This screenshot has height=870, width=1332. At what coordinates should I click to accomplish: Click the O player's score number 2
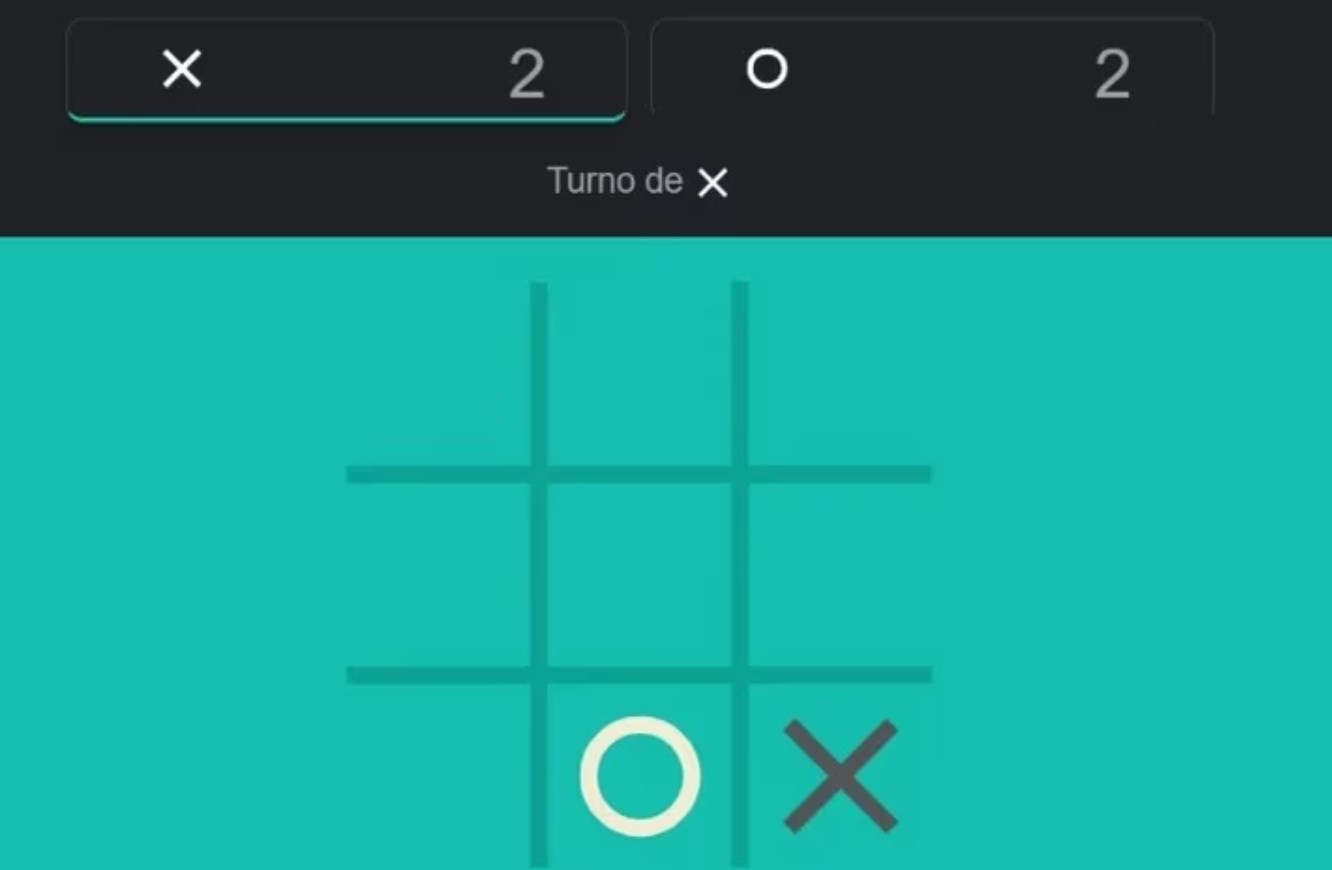(1112, 74)
